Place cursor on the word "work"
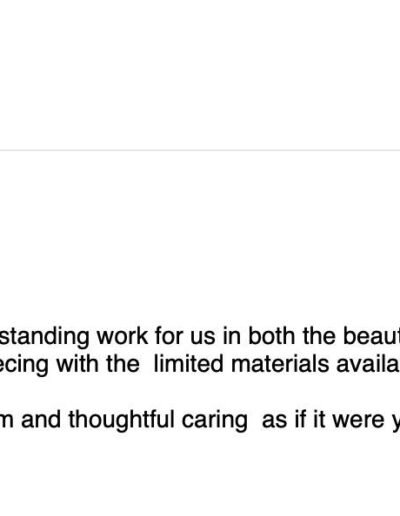Viewport: 400px width, 516px height. tap(122, 336)
